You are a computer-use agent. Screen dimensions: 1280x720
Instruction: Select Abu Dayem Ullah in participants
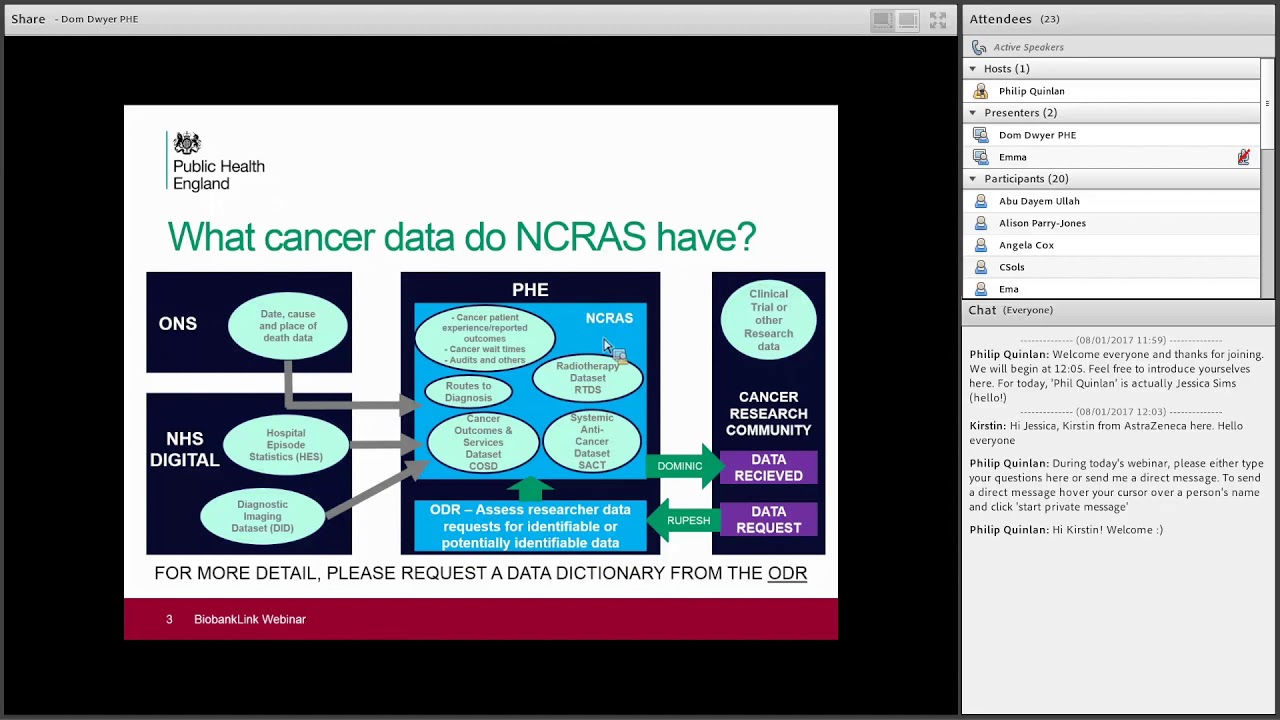coord(1111,201)
